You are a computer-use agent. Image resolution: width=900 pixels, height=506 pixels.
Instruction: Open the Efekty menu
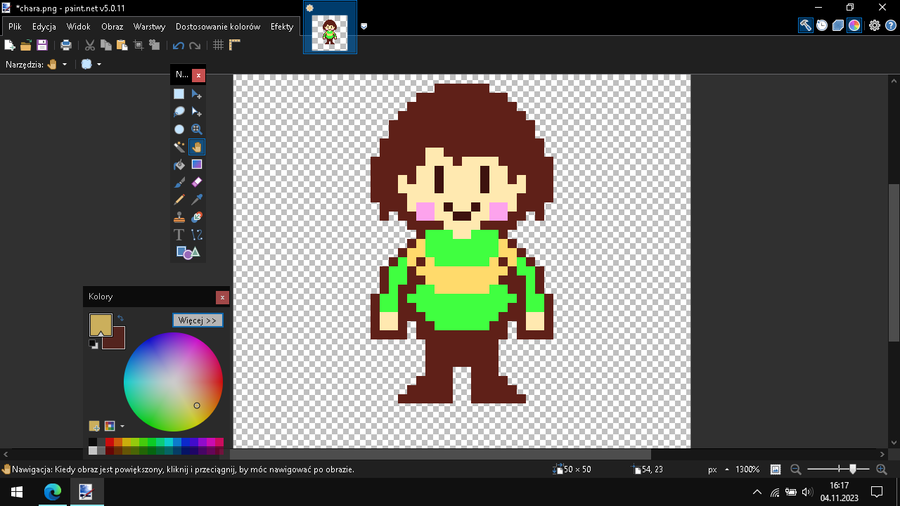click(x=282, y=26)
